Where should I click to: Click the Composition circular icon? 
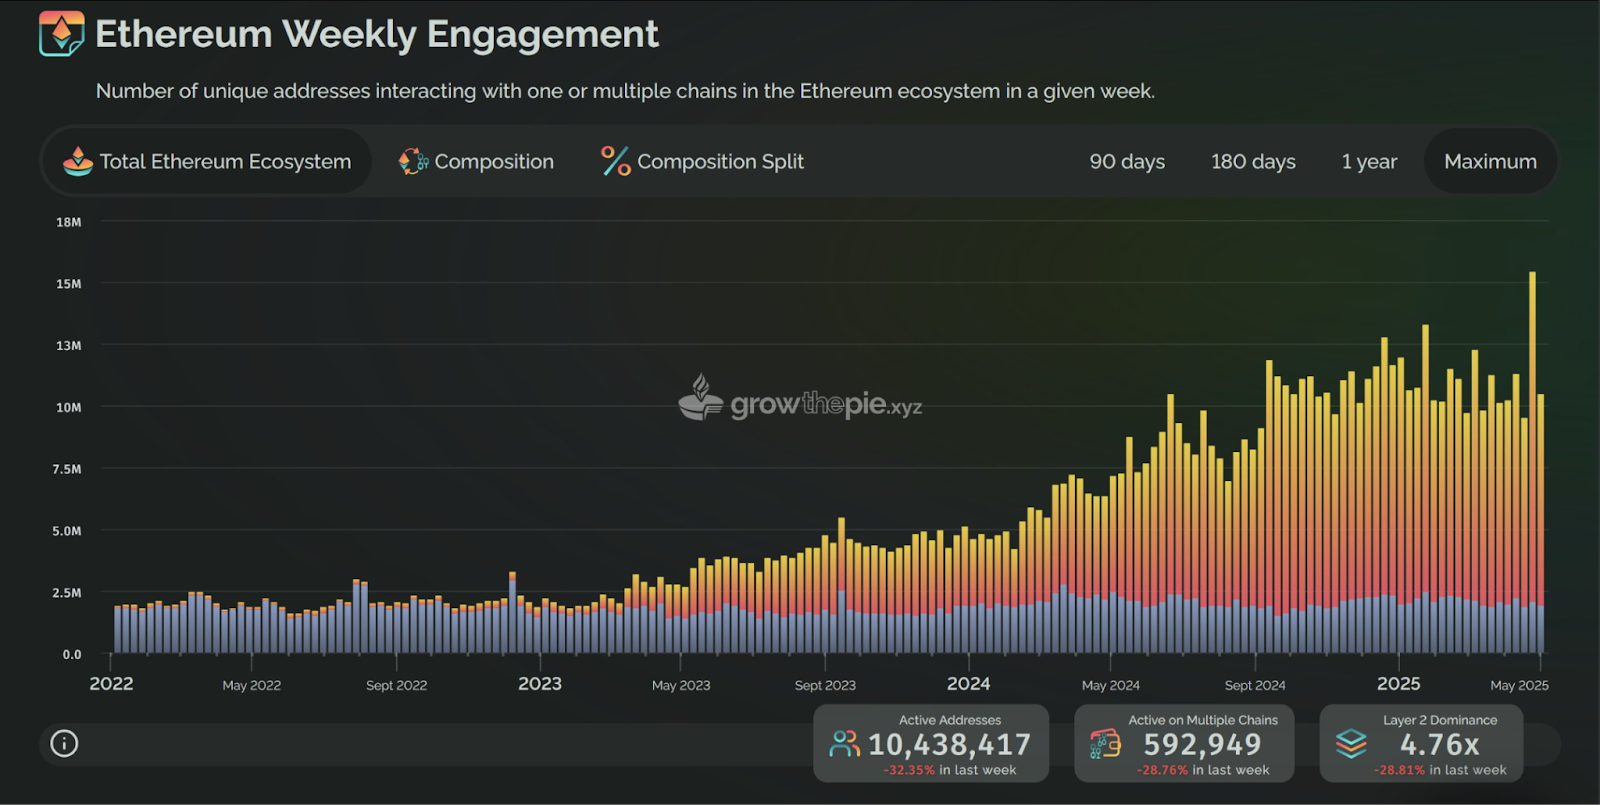(413, 161)
